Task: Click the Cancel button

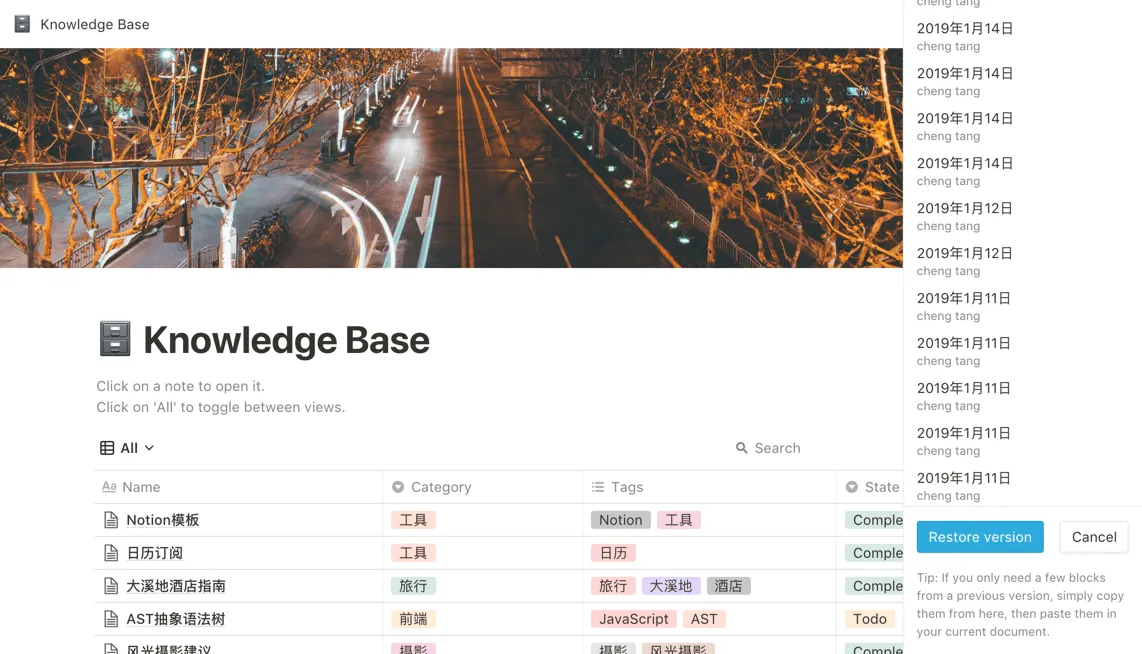Action: [1094, 537]
